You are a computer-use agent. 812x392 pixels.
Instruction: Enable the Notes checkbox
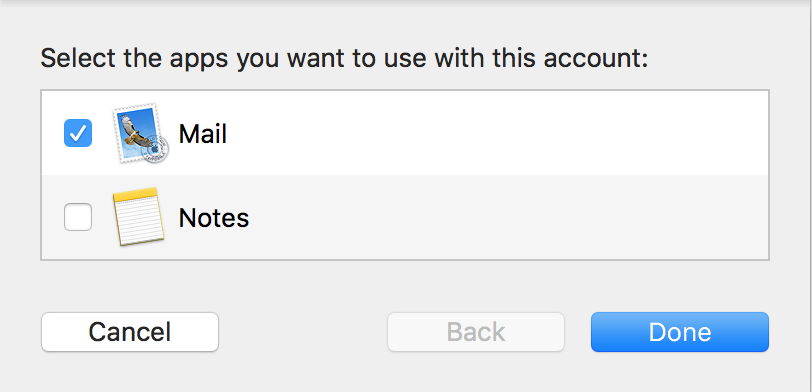(78, 217)
